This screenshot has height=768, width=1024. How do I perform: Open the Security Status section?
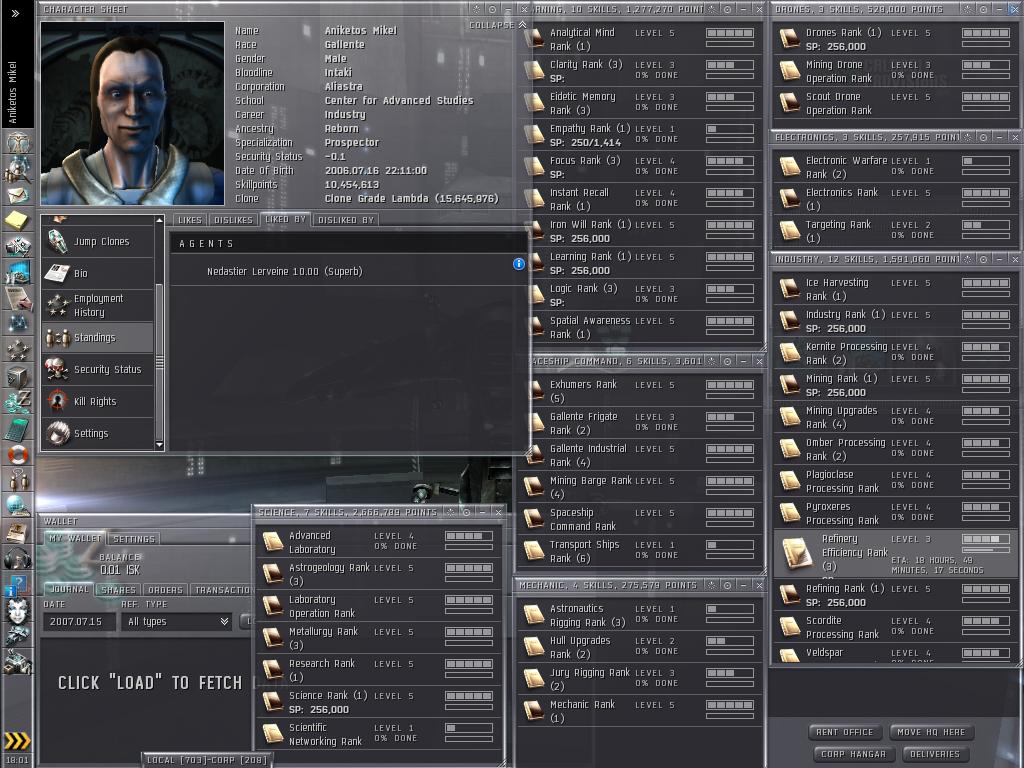tap(98, 370)
